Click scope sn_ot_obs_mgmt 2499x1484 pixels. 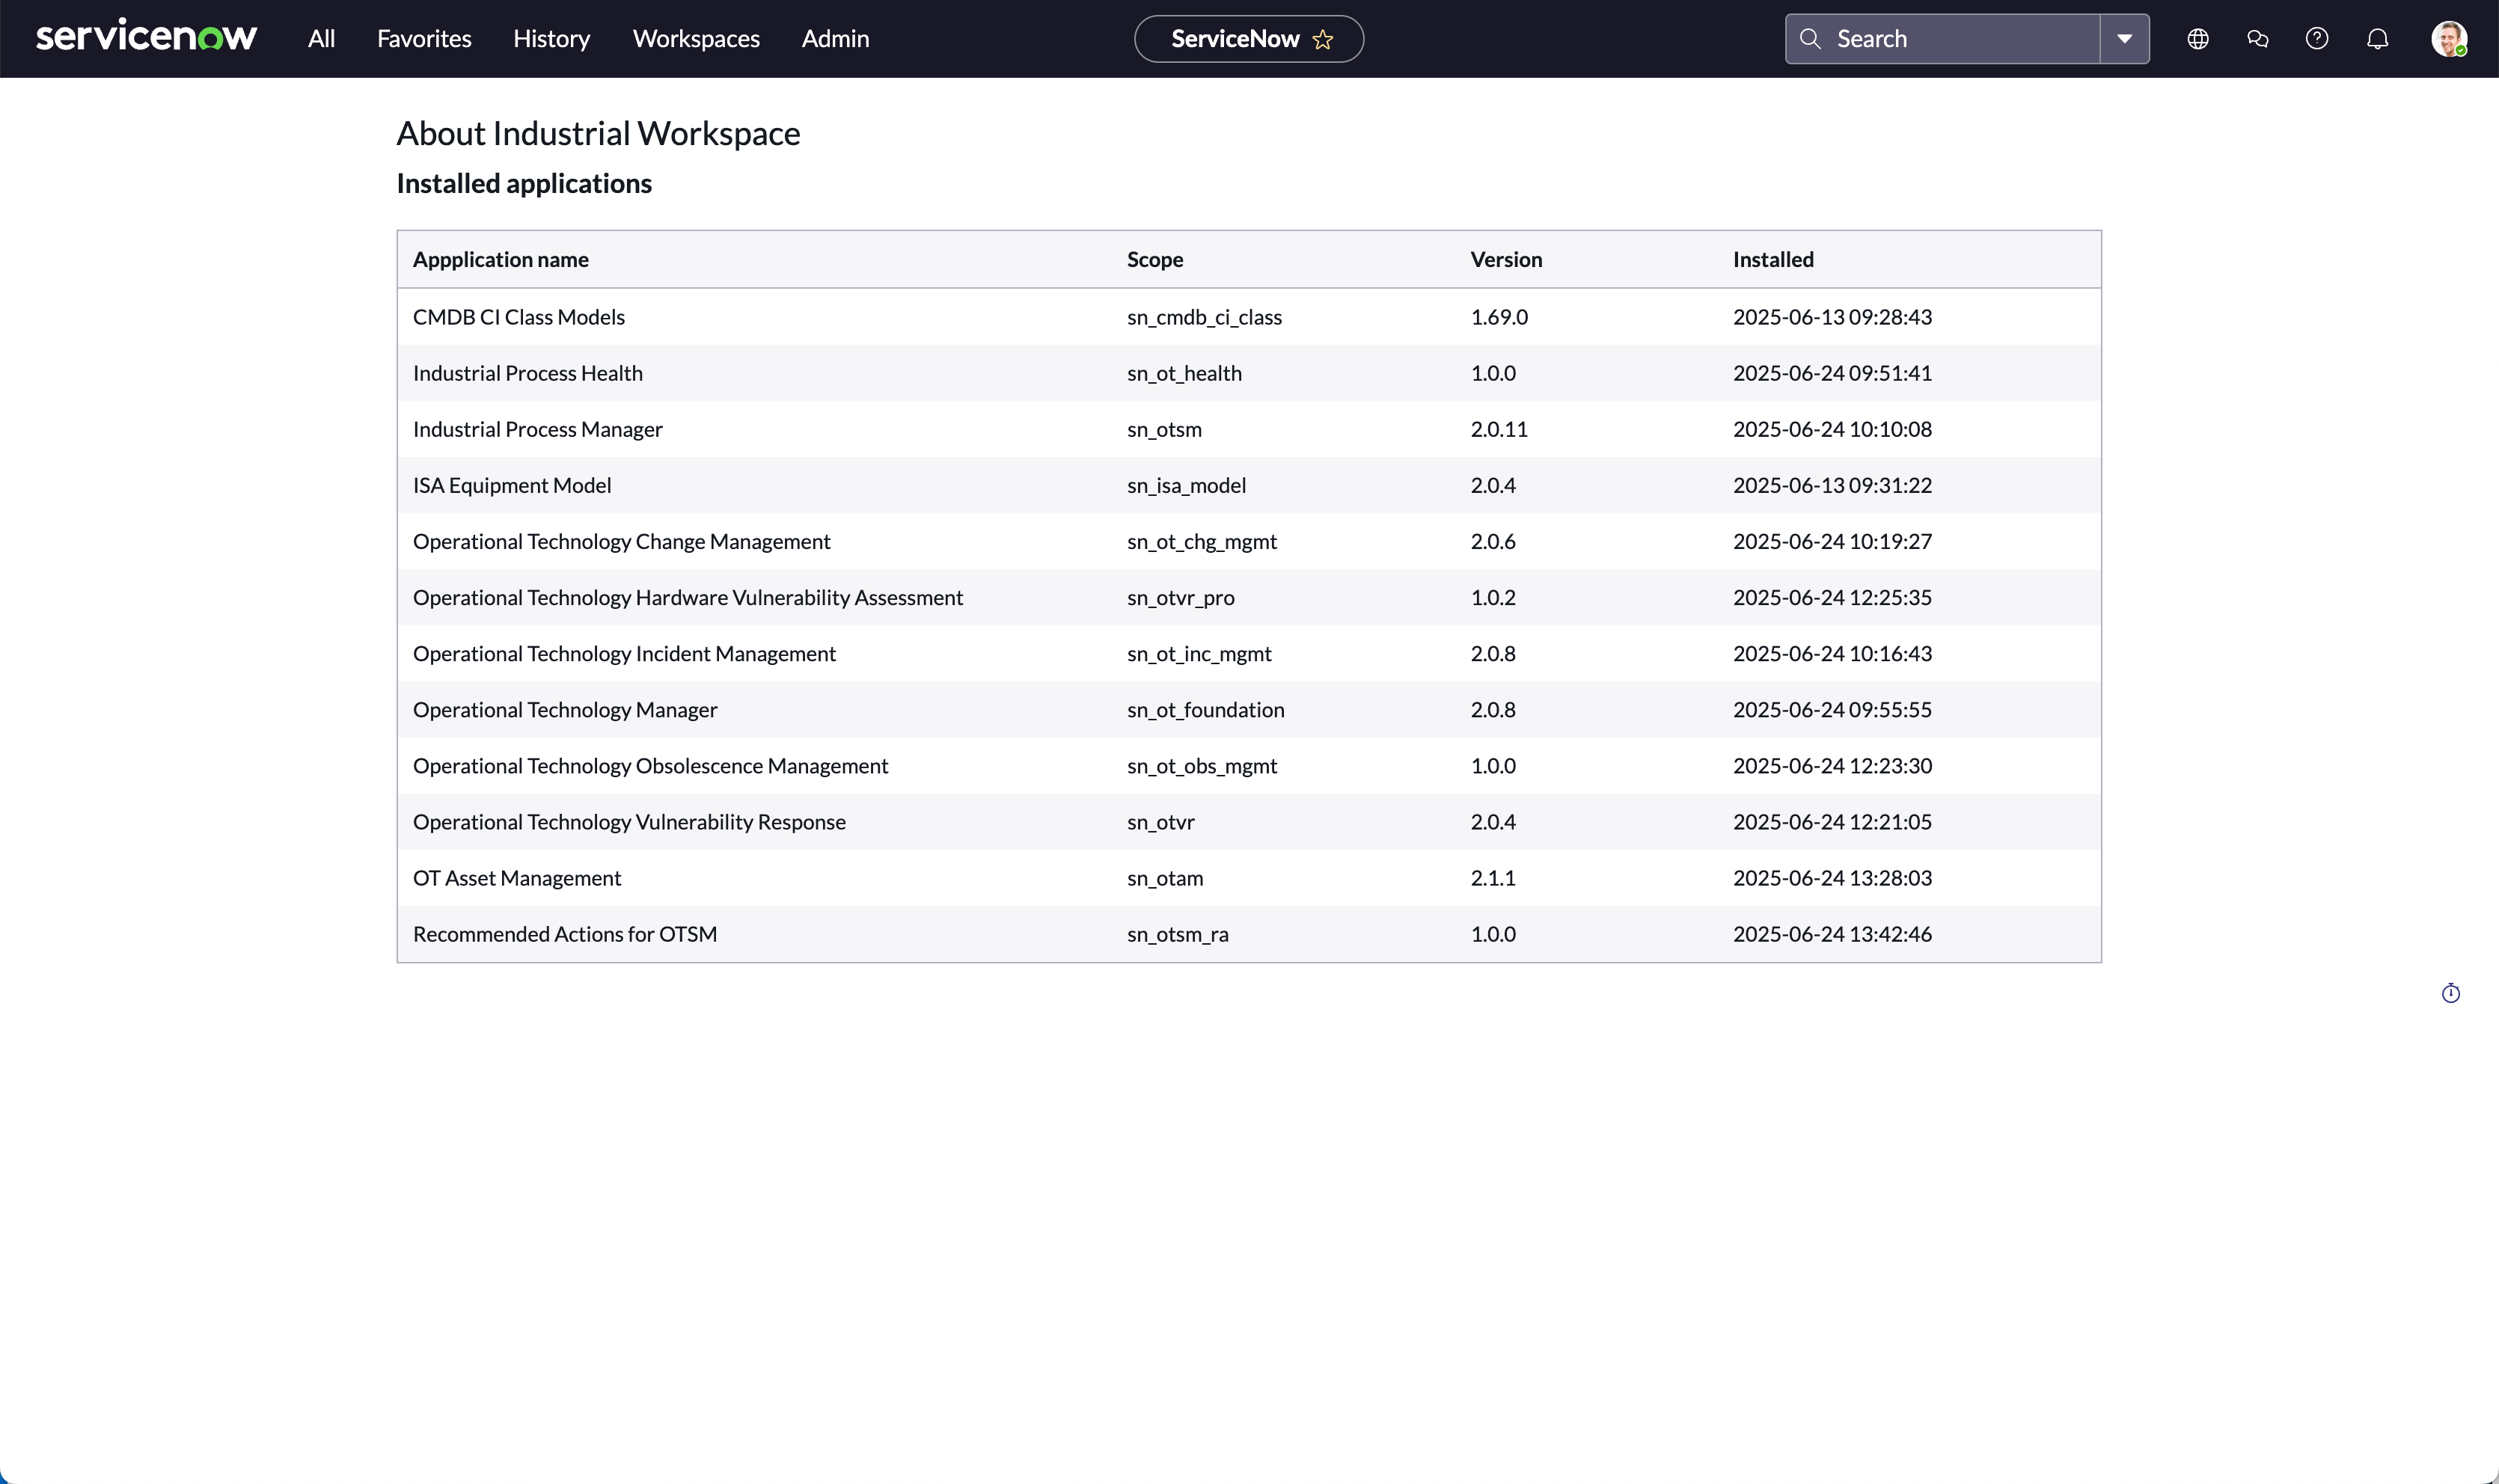[1202, 765]
